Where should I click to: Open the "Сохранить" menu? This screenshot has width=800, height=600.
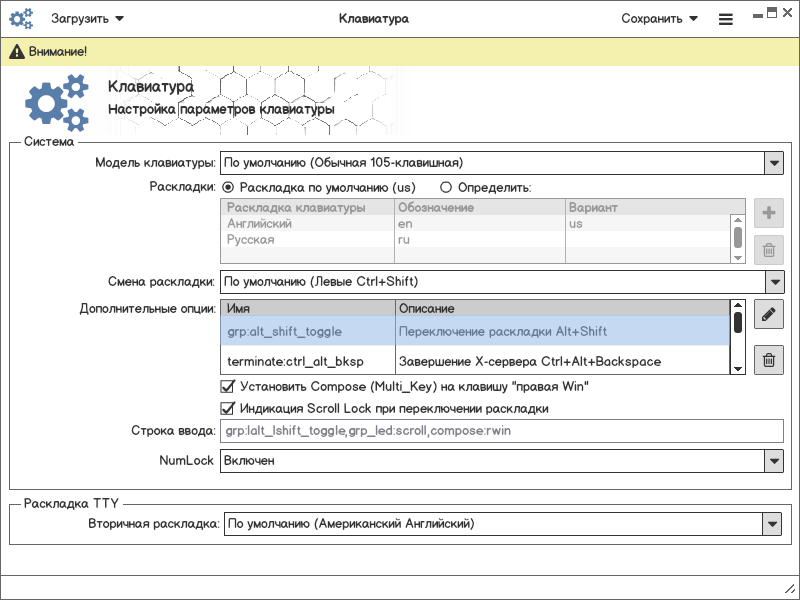click(x=658, y=19)
